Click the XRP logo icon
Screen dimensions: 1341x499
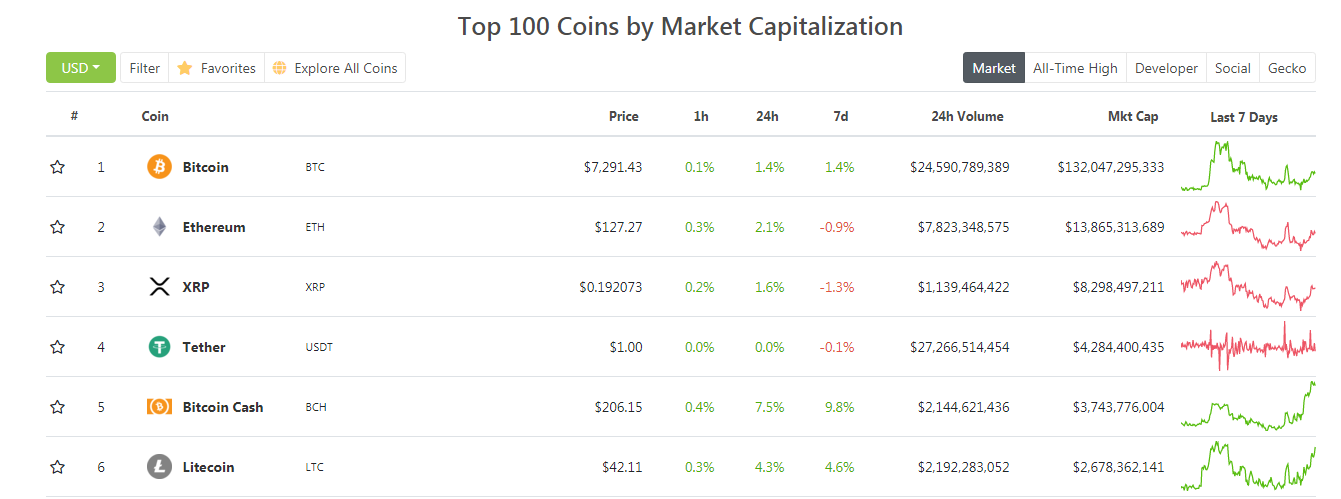[159, 287]
